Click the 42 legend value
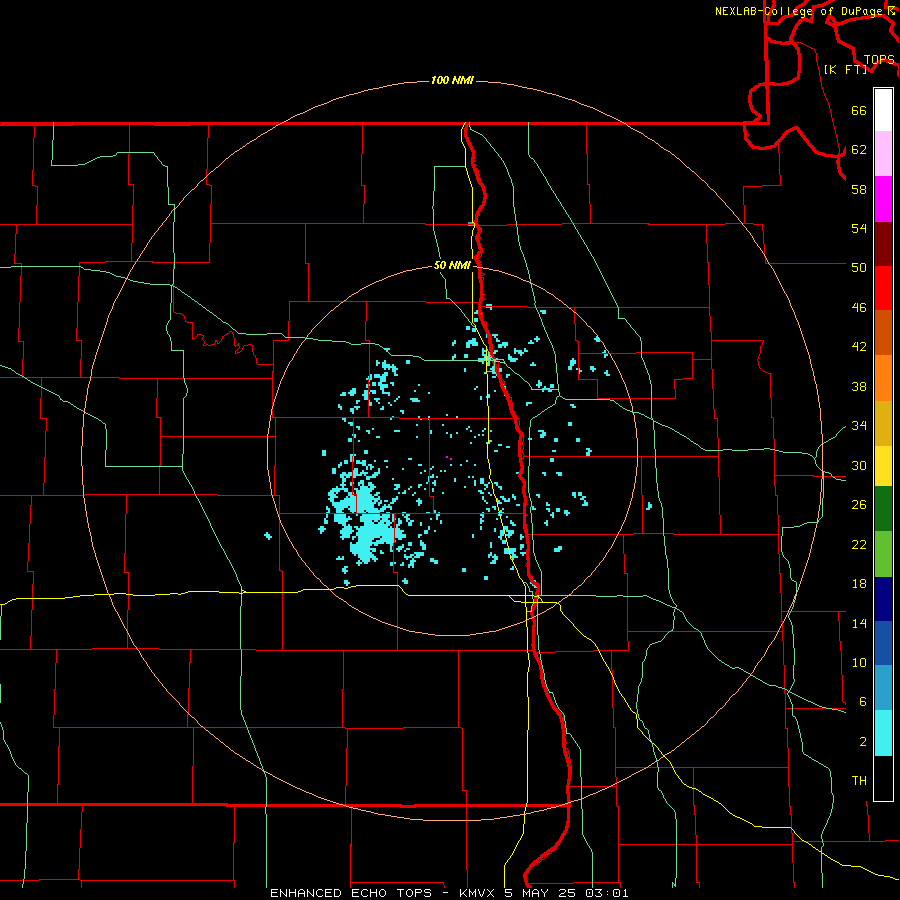Screen dimensions: 900x900 click(x=859, y=347)
